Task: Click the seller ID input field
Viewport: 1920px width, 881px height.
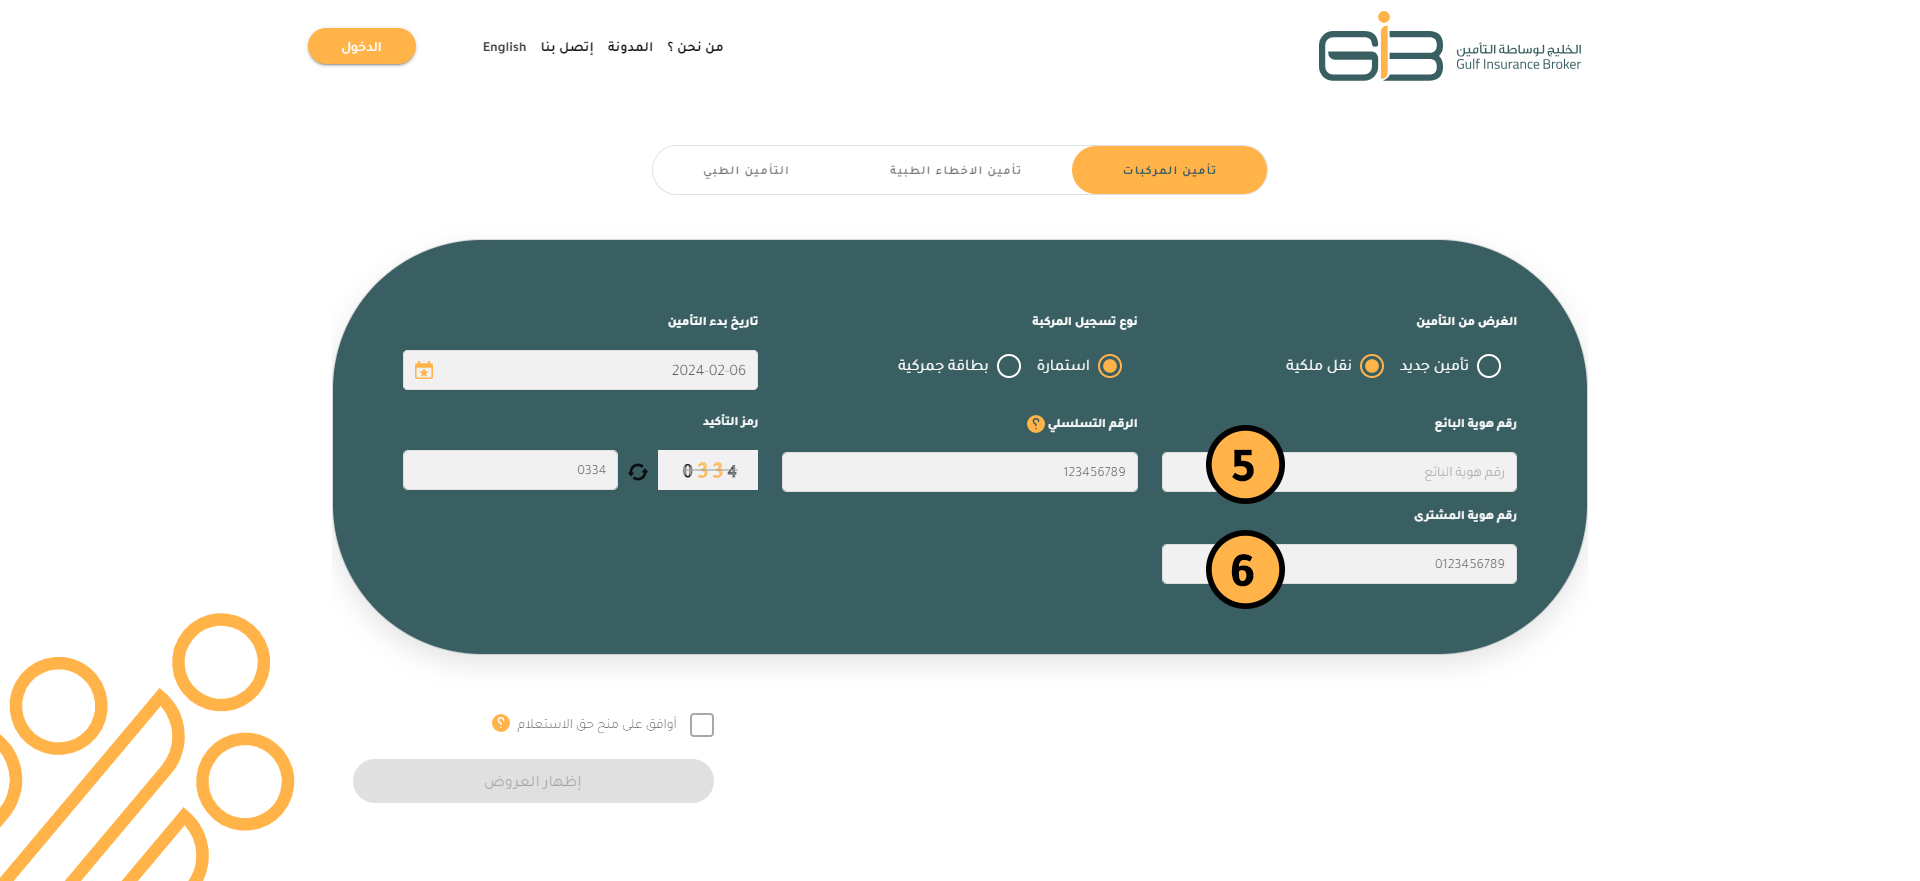Action: click(1400, 472)
